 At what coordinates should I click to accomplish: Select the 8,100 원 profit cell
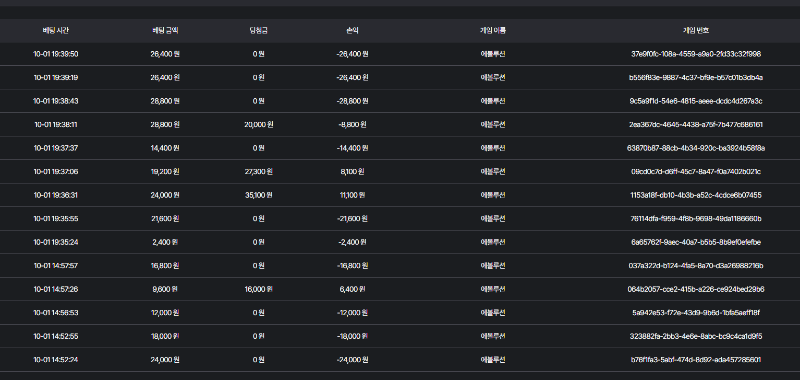click(x=352, y=171)
